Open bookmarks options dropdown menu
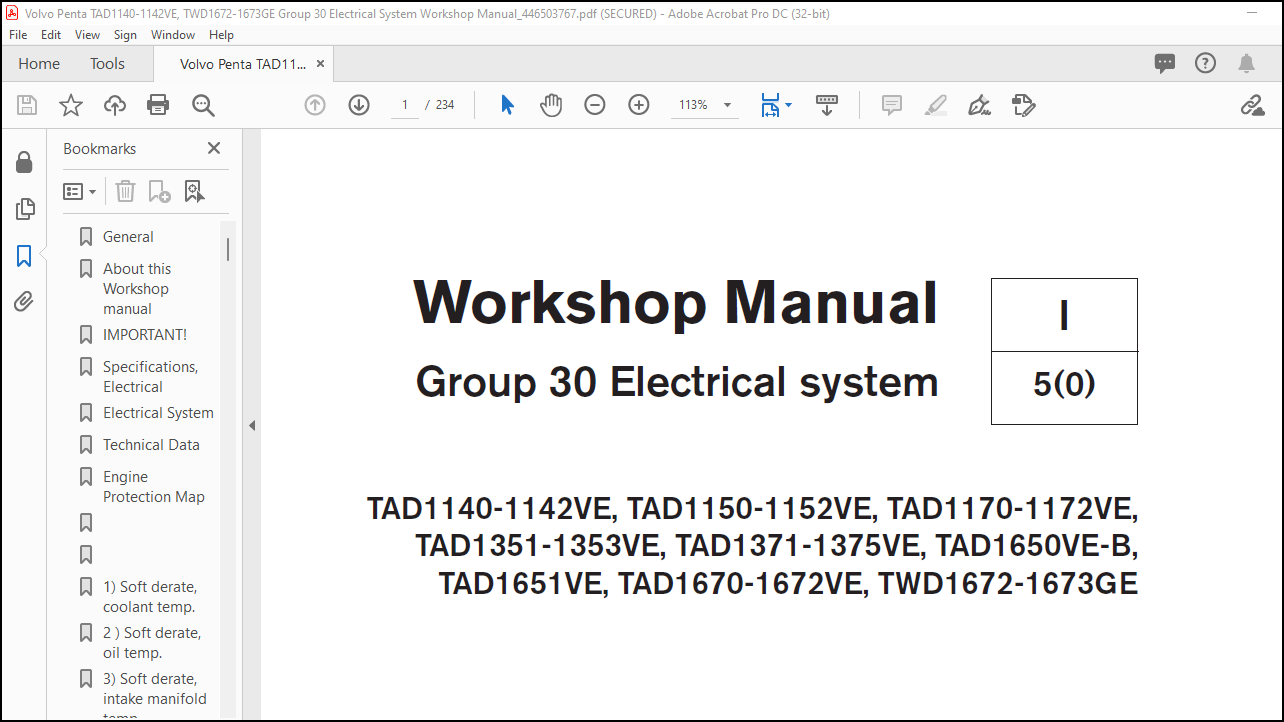The width and height of the screenshot is (1284, 722). [80, 191]
